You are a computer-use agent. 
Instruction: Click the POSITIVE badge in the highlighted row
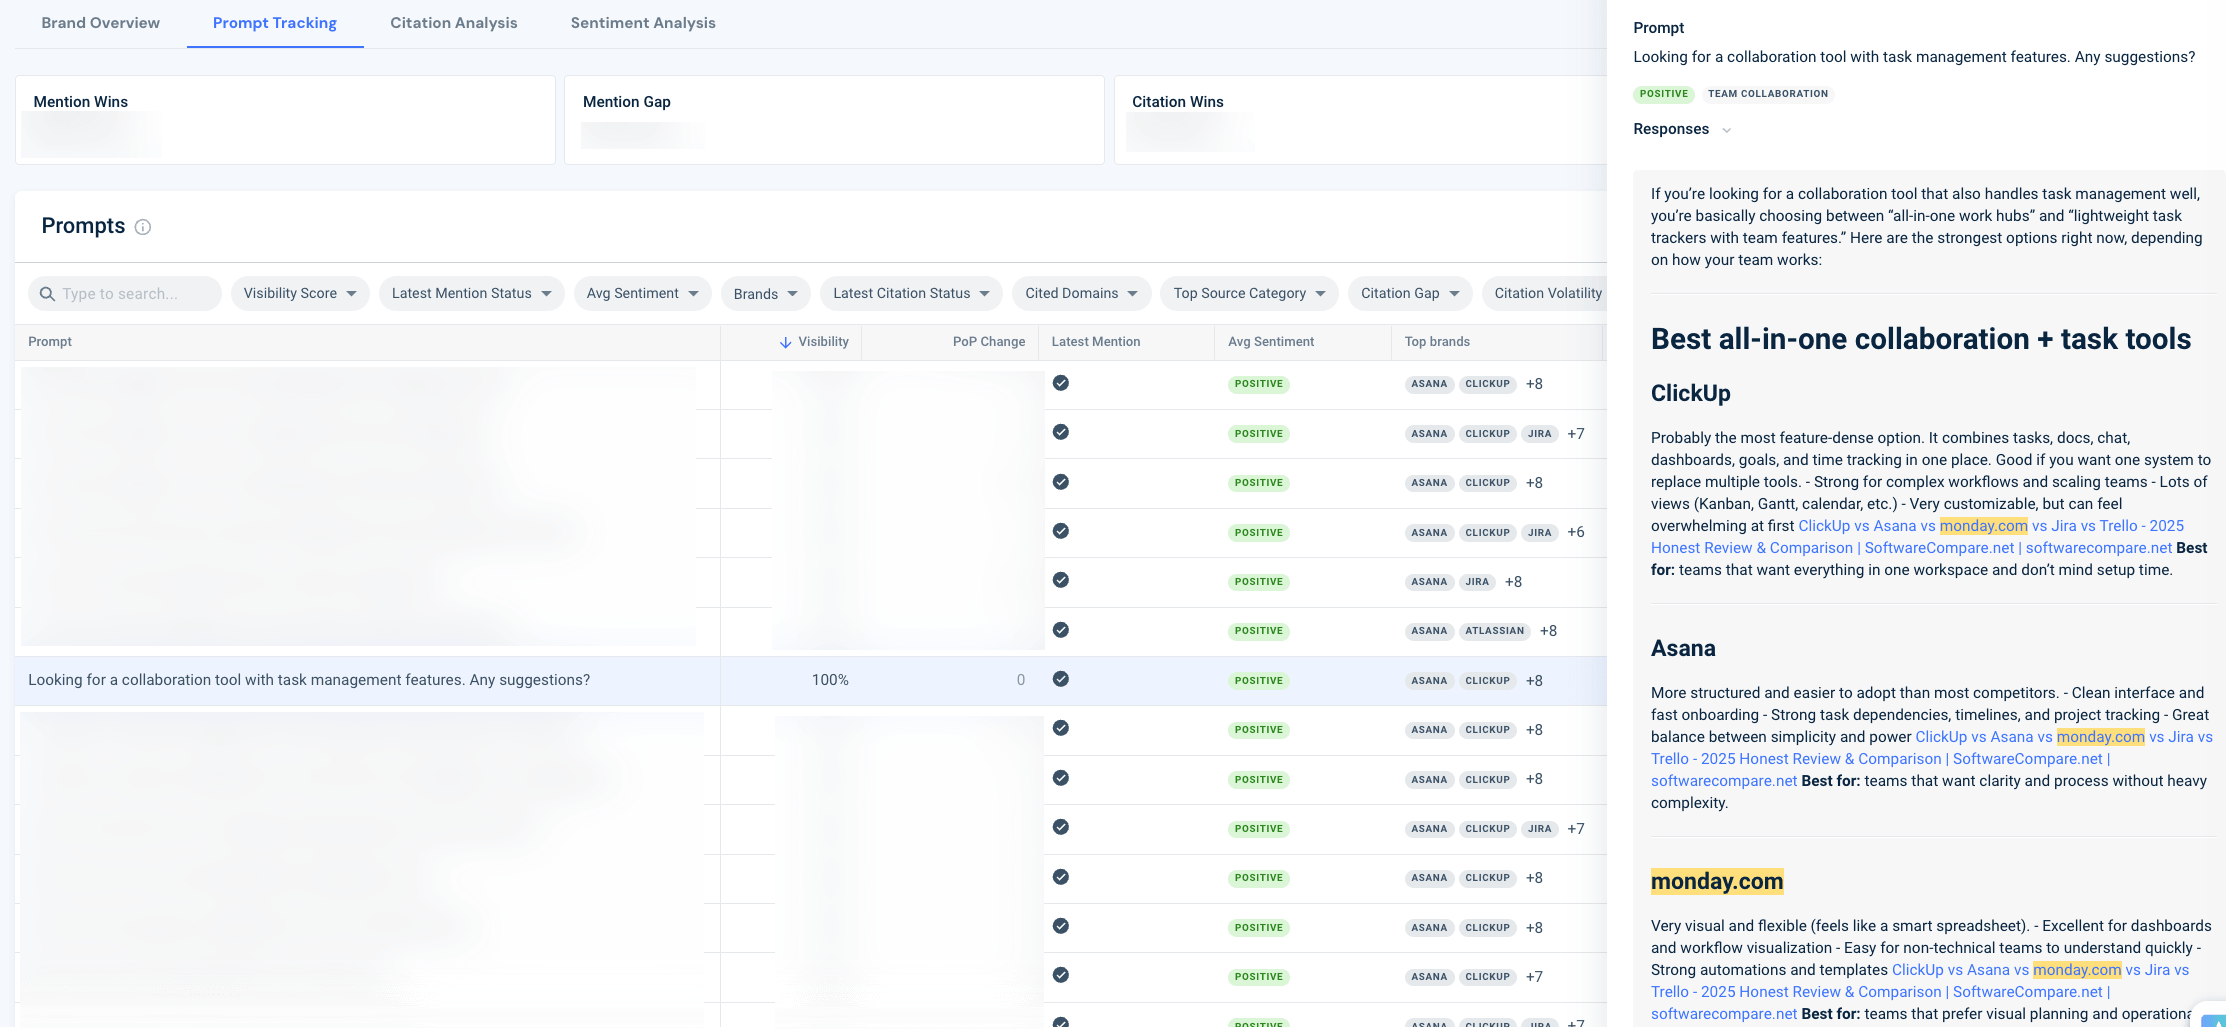pos(1258,681)
